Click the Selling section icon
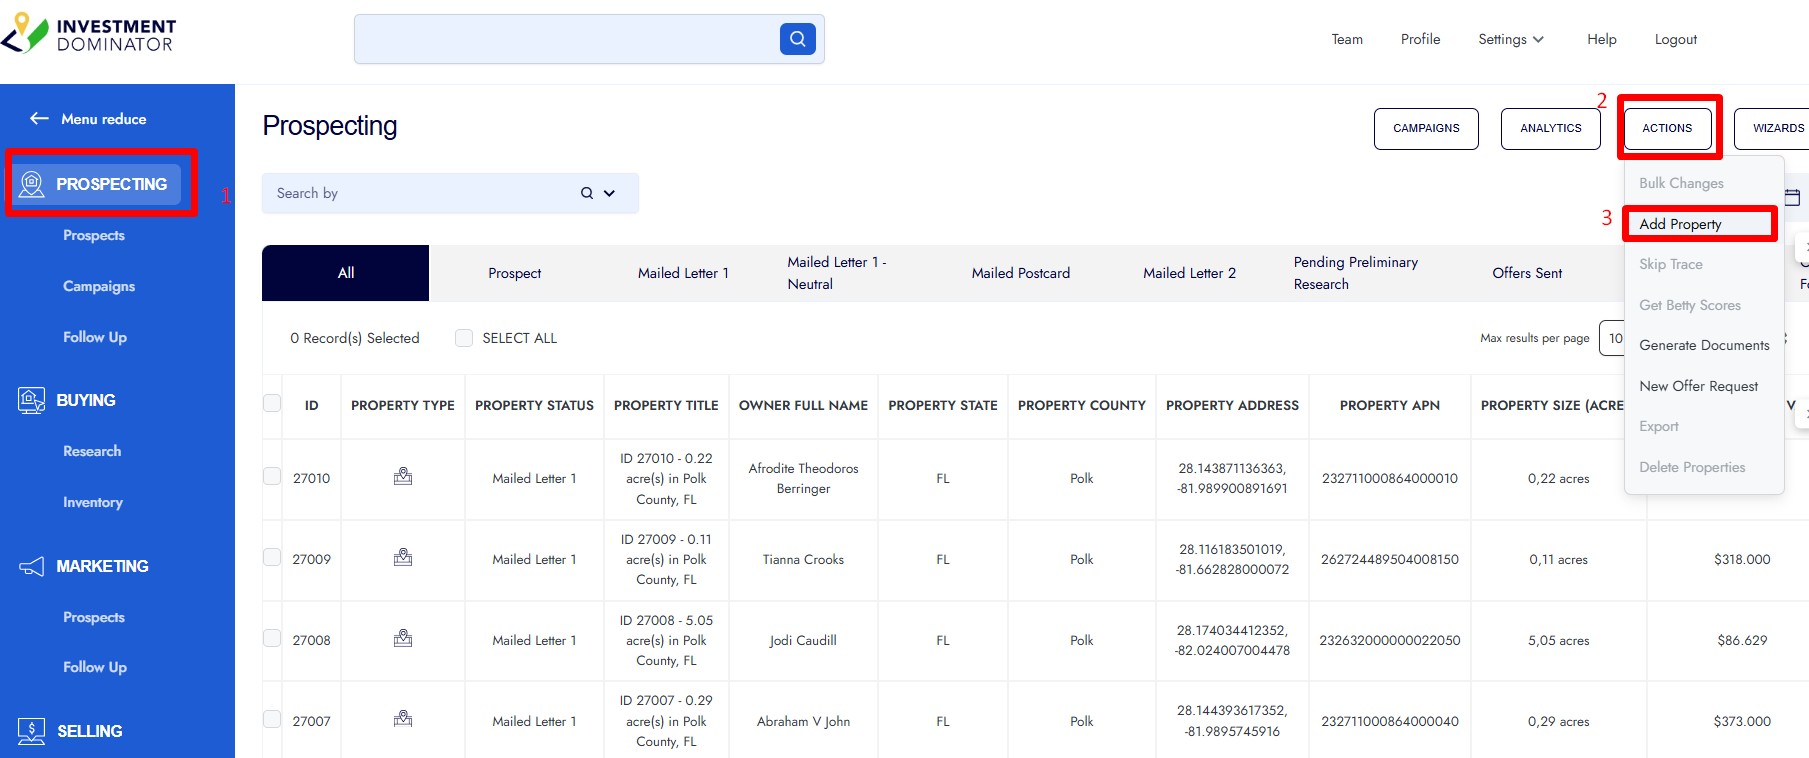Screen dimensions: 1809x758 pos(31,731)
